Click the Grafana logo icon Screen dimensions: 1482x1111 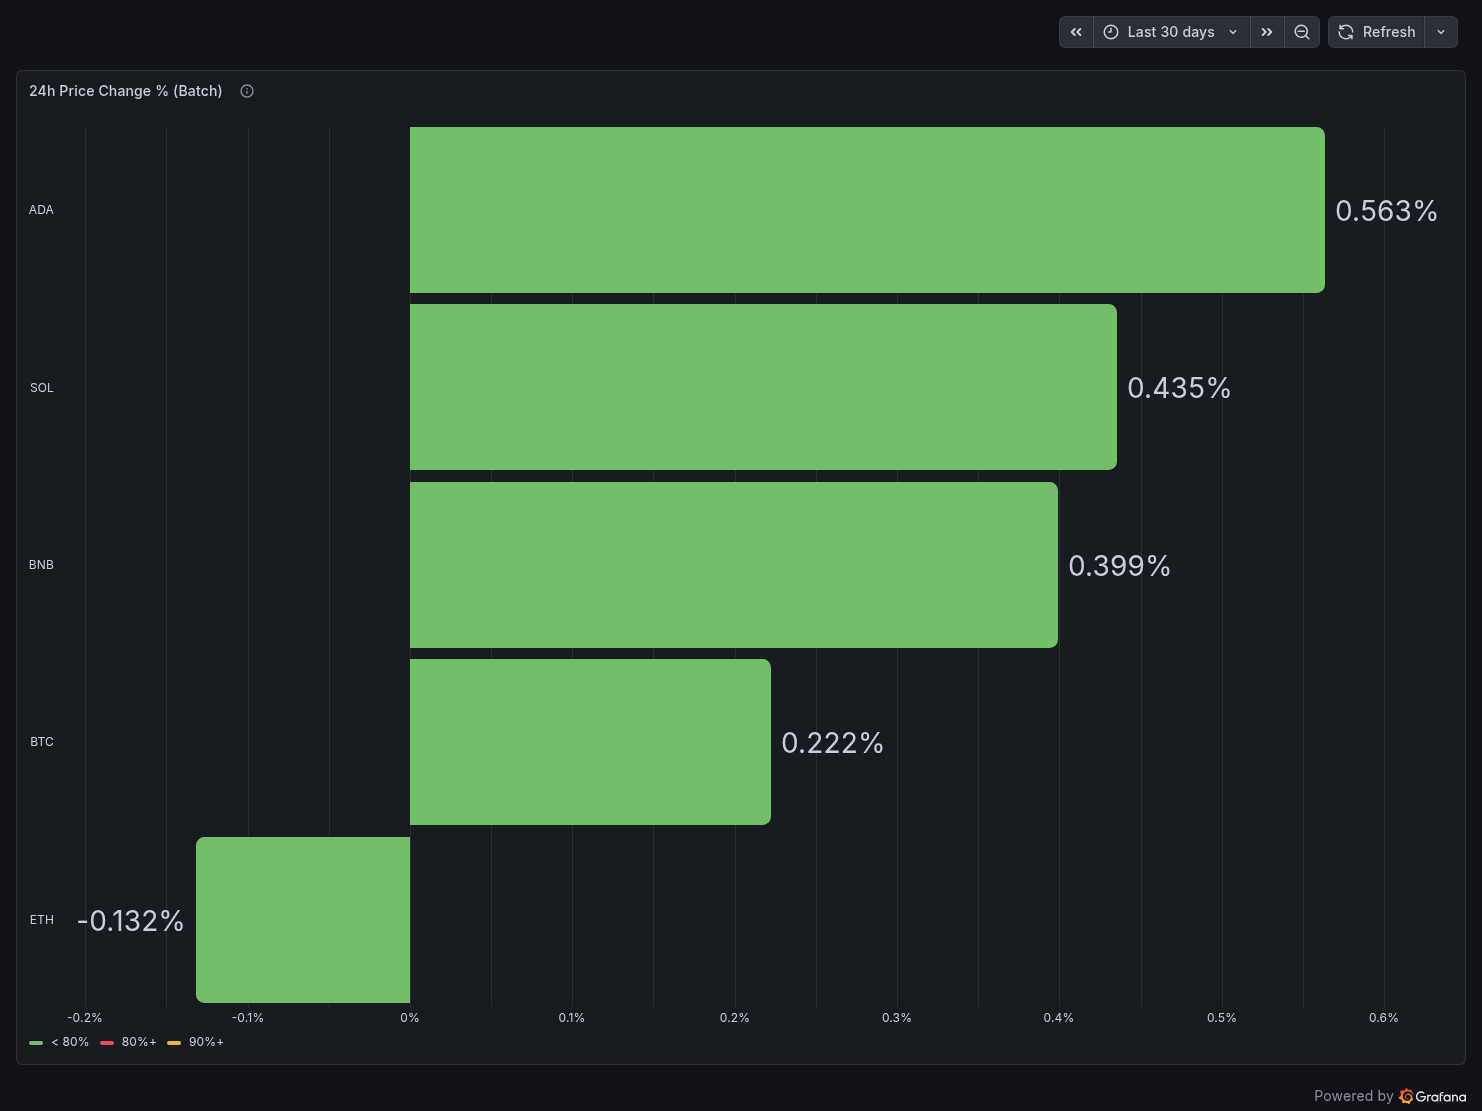[x=1407, y=1096]
